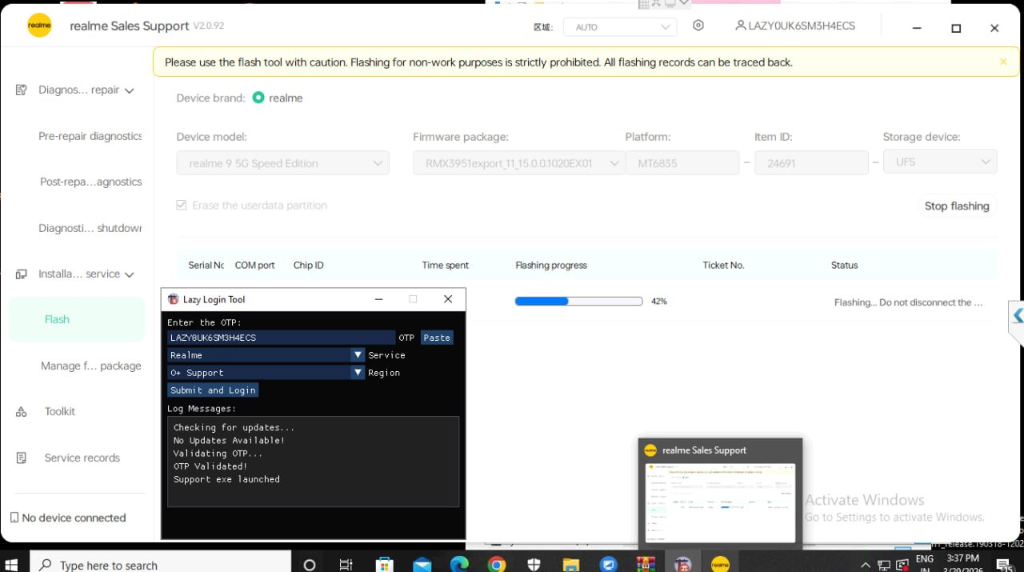Screen dimensions: 1024x572
Task: Open Toolkit in the sidebar
Action: pos(59,411)
